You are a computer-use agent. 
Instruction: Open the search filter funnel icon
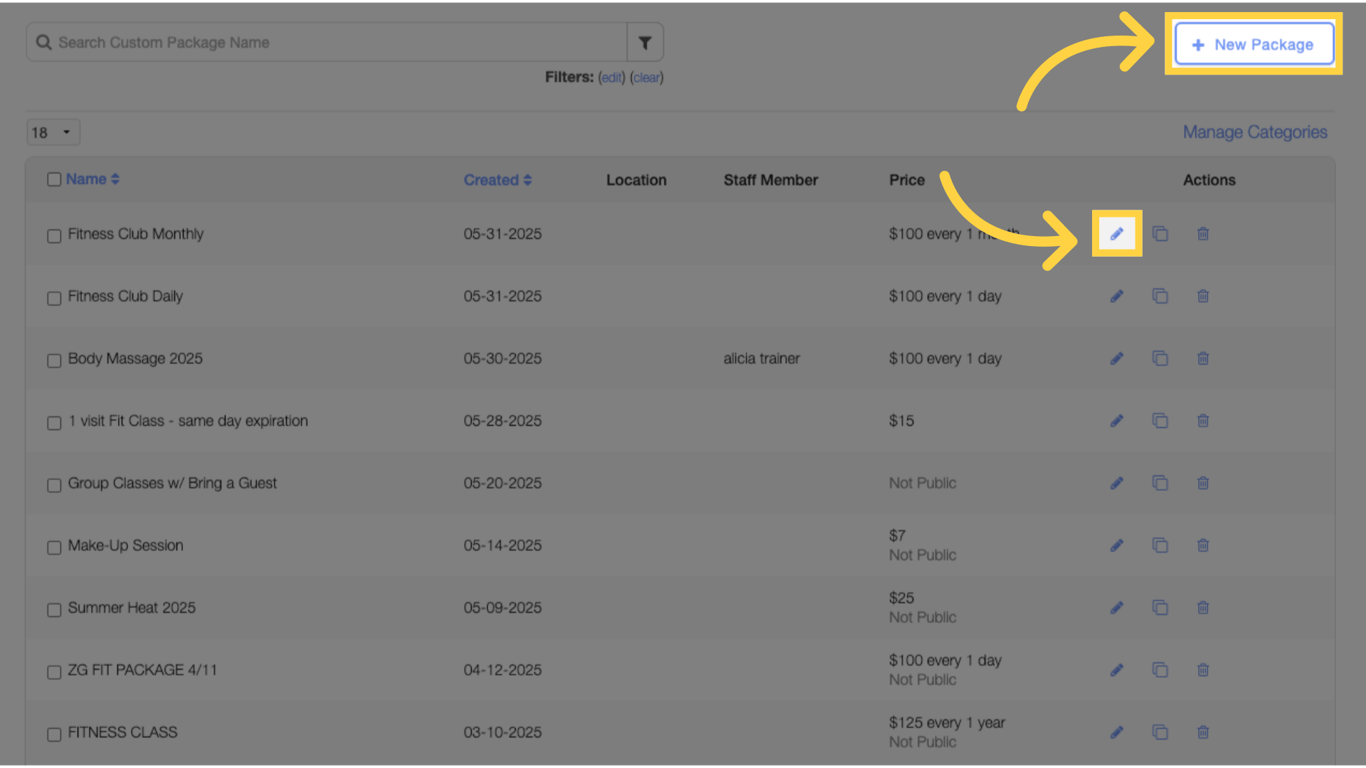tap(645, 42)
